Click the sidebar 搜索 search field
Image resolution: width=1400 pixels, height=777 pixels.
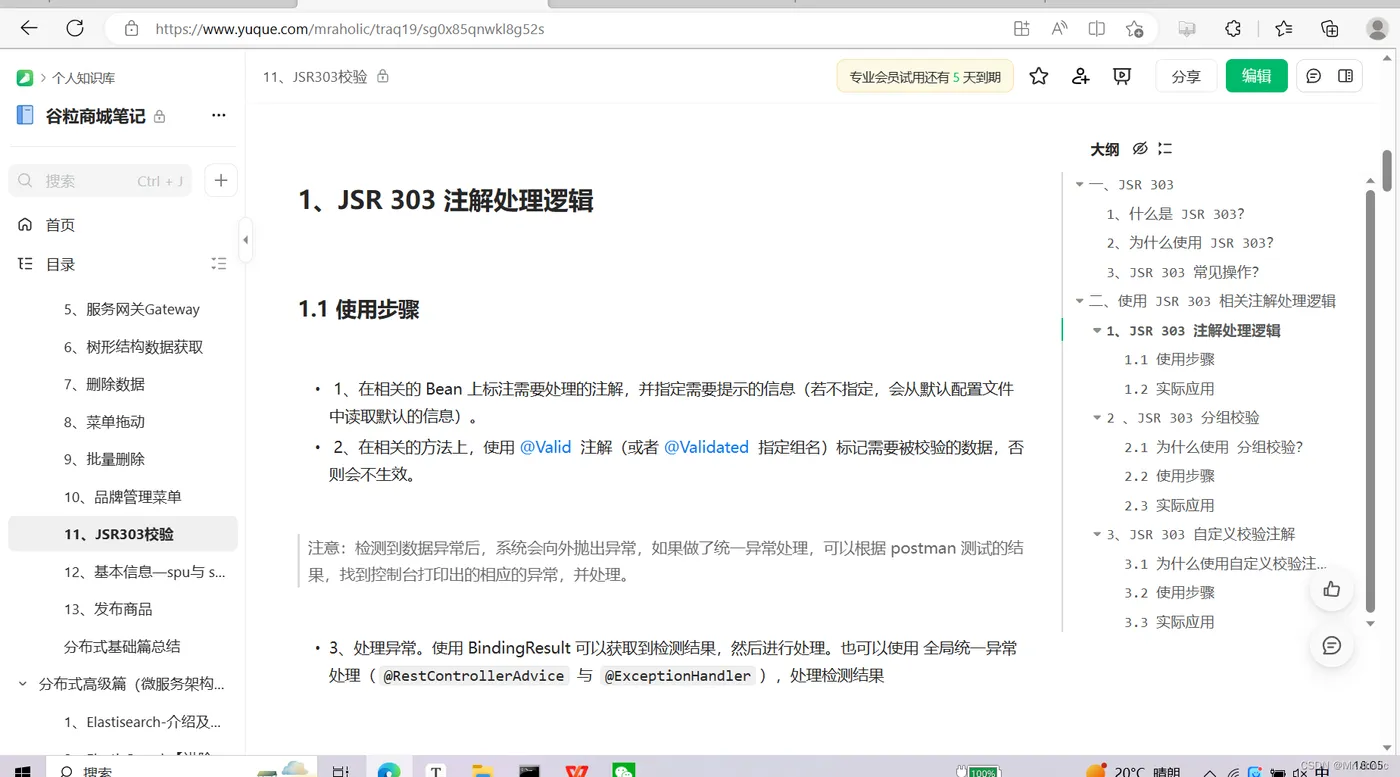pos(100,181)
